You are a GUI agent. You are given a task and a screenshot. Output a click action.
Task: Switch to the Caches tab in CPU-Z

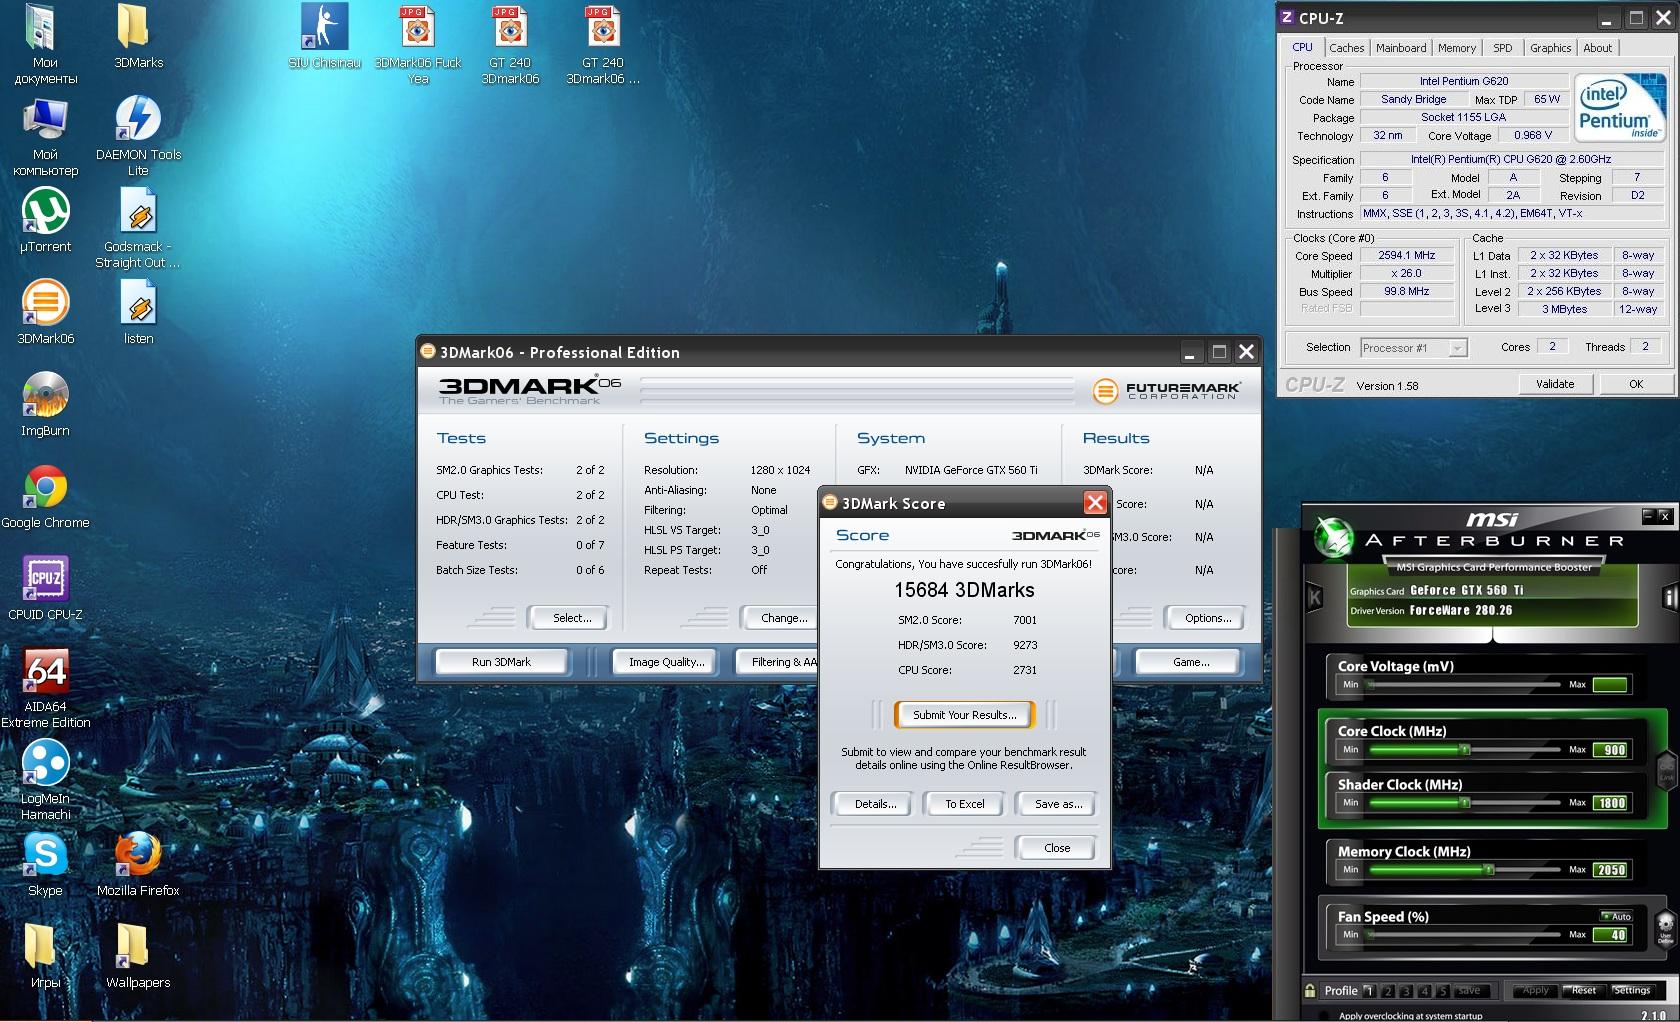pos(1346,48)
